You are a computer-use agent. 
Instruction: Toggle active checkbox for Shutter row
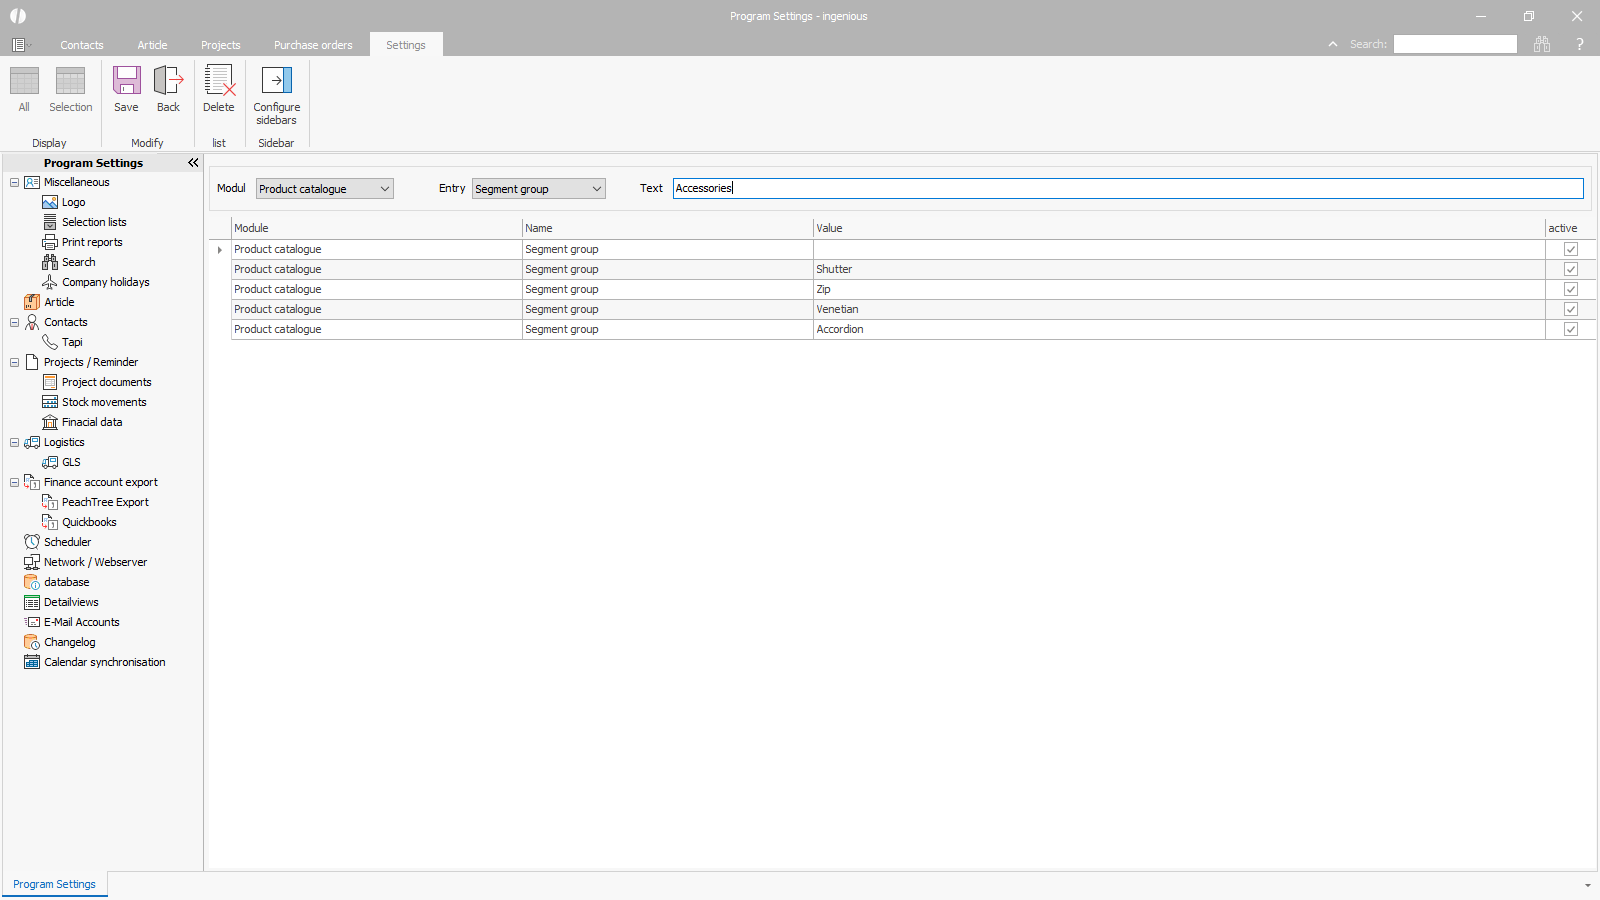click(x=1570, y=269)
